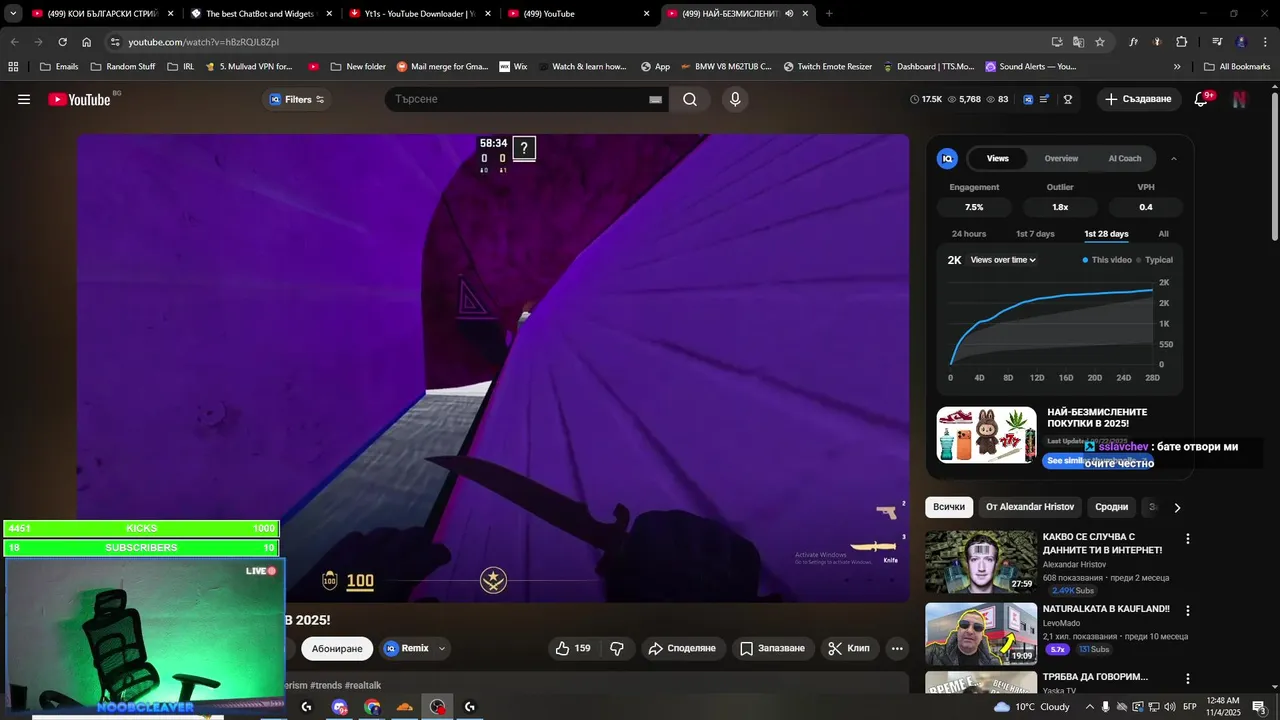
Task: Expand the dropdown arrow next to Remix
Action: 441,648
